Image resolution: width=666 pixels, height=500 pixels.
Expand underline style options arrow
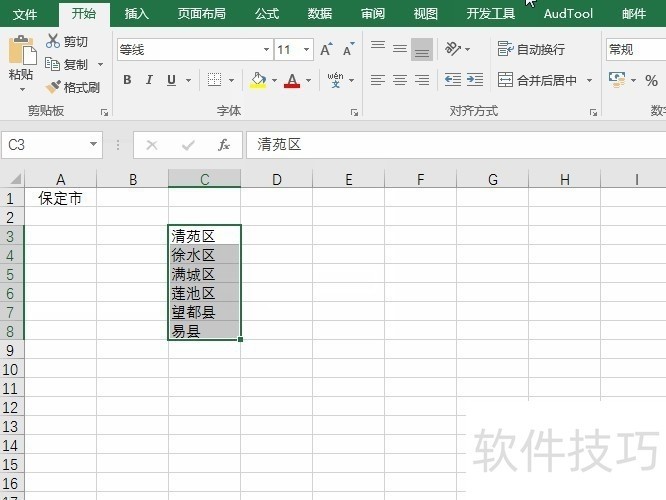(x=188, y=80)
